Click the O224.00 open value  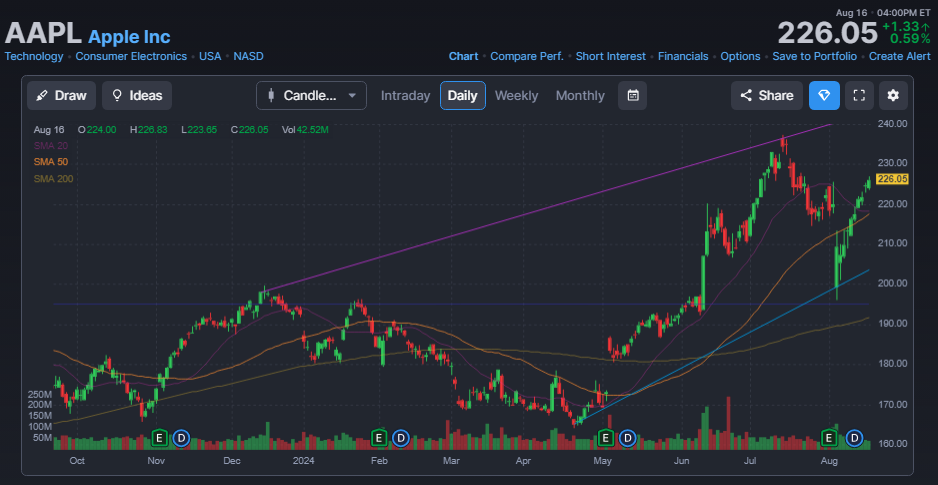[96, 129]
